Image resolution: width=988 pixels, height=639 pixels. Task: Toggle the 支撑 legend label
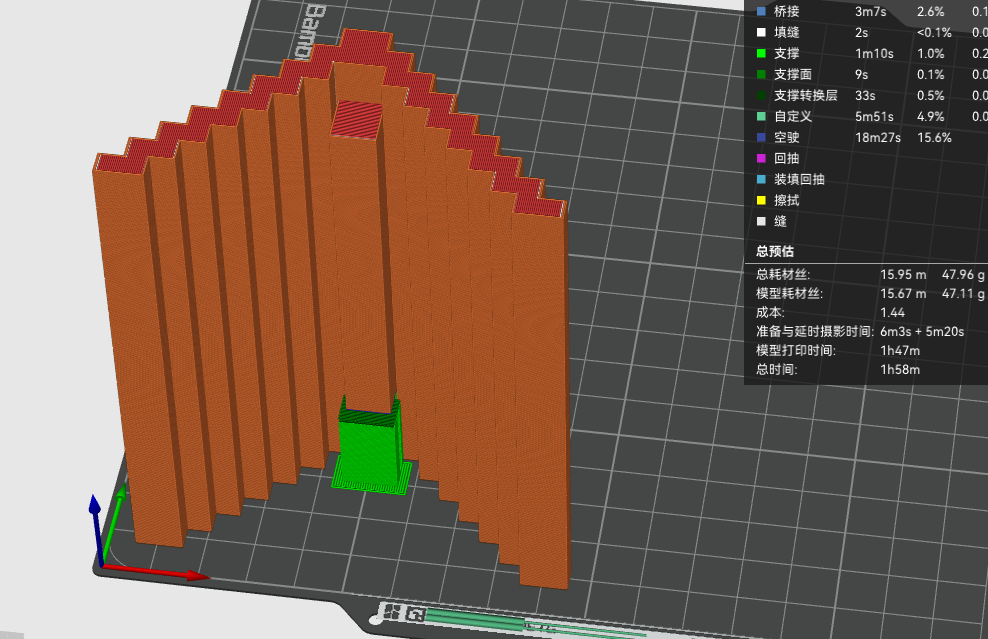[x=786, y=54]
